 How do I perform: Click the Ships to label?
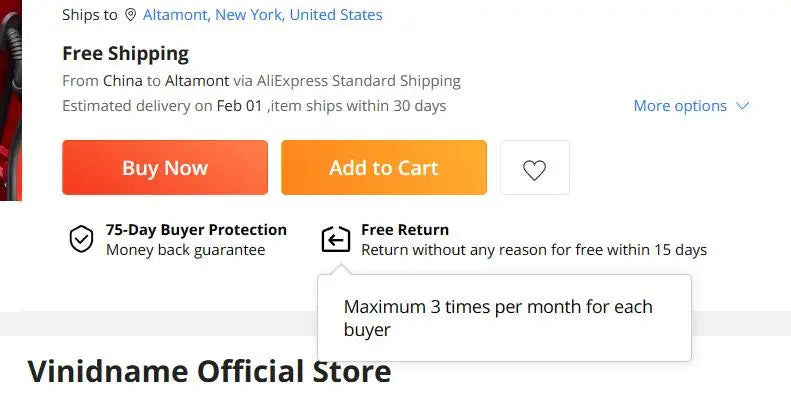coord(88,15)
